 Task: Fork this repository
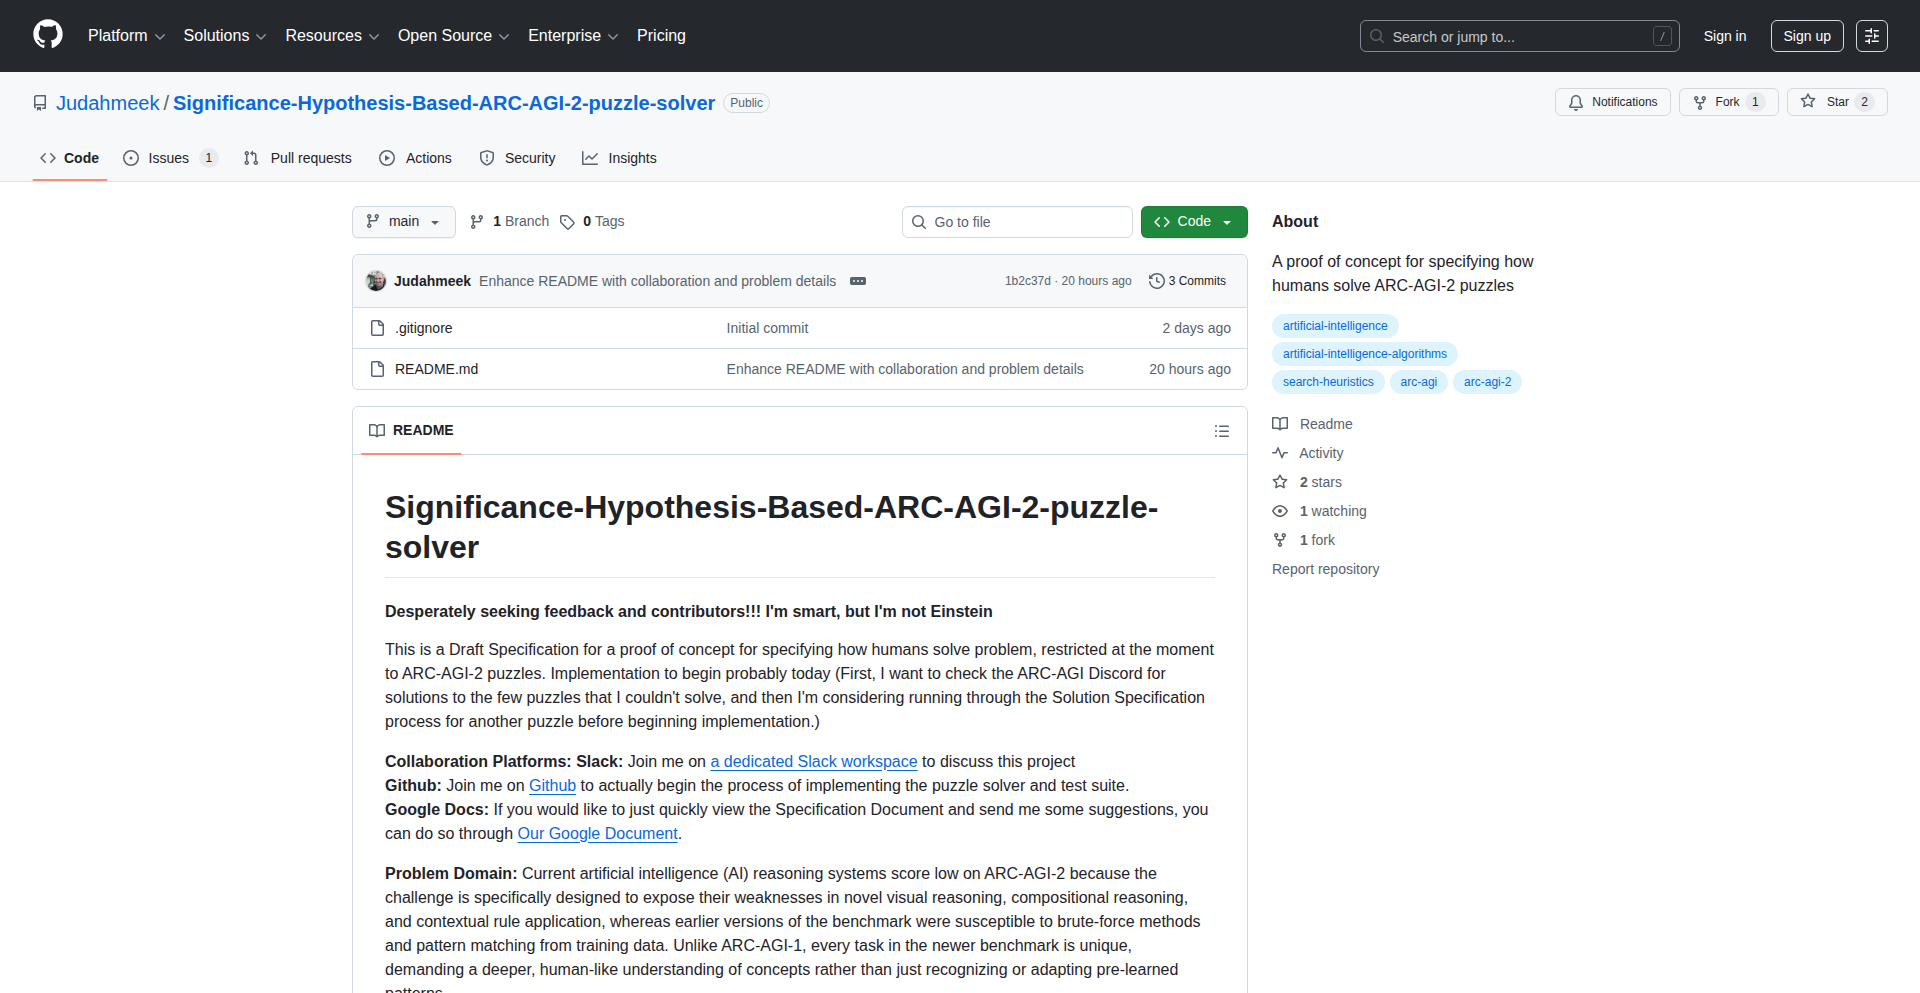point(1727,102)
